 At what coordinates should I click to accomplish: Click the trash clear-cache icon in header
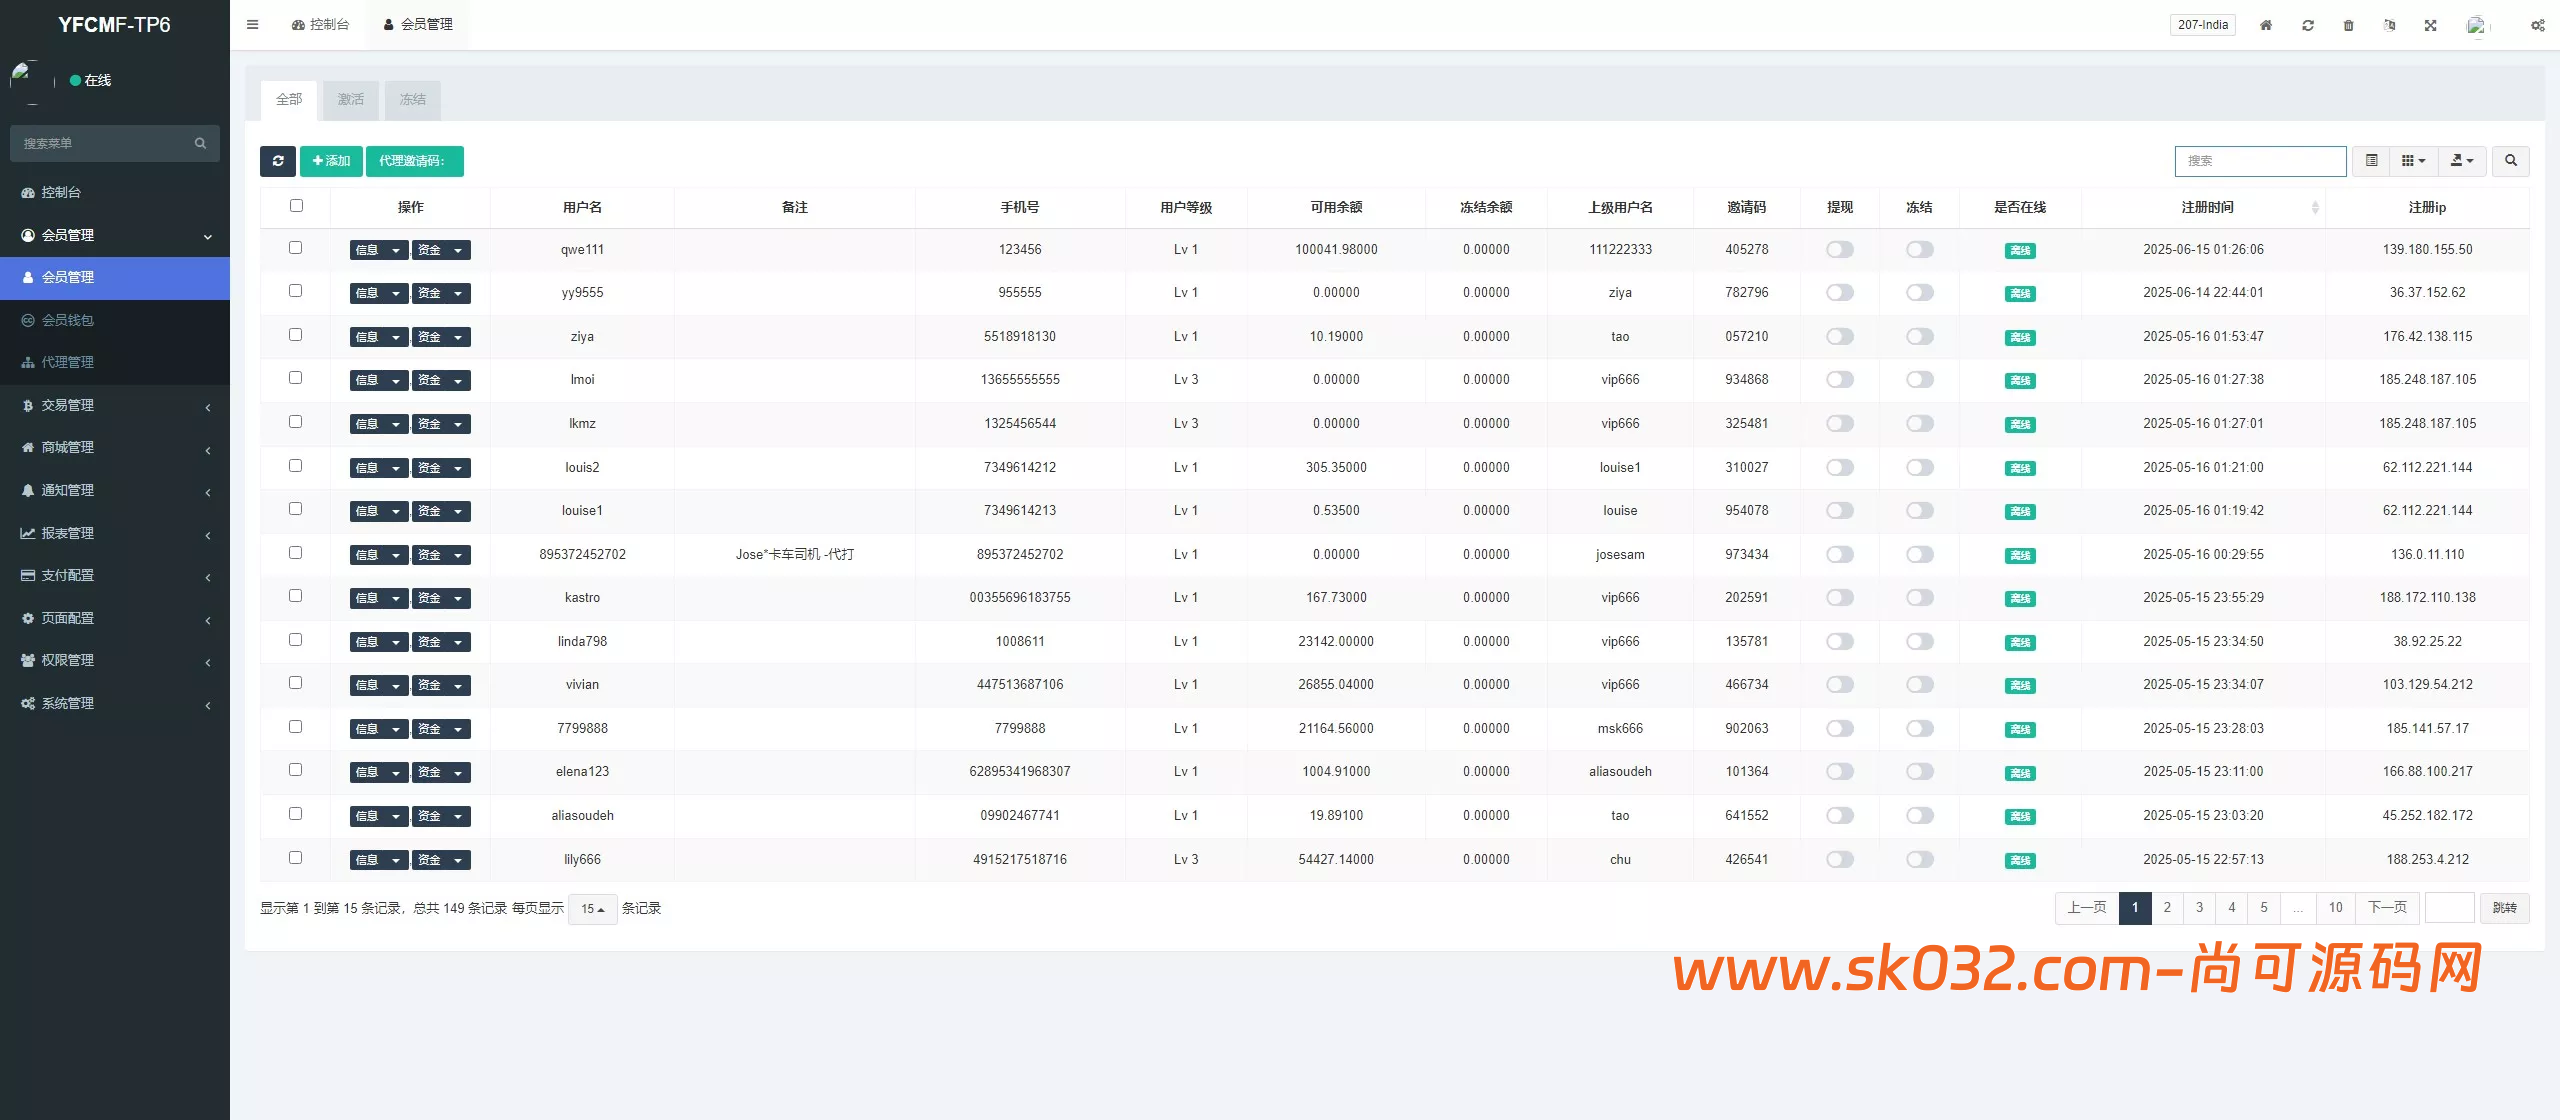click(2348, 25)
